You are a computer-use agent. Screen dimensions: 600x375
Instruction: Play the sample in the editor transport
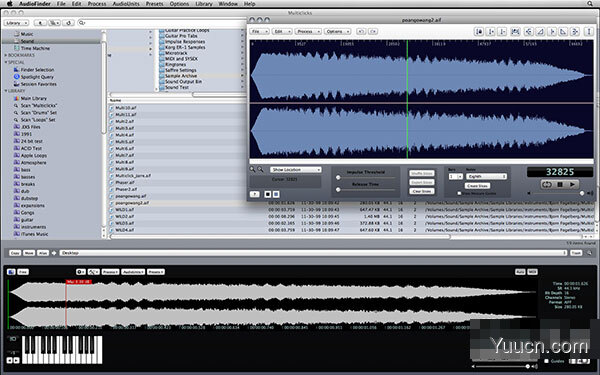572,184
